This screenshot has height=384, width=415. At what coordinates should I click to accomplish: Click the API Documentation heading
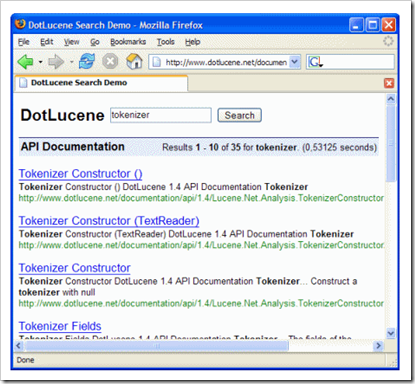click(73, 147)
